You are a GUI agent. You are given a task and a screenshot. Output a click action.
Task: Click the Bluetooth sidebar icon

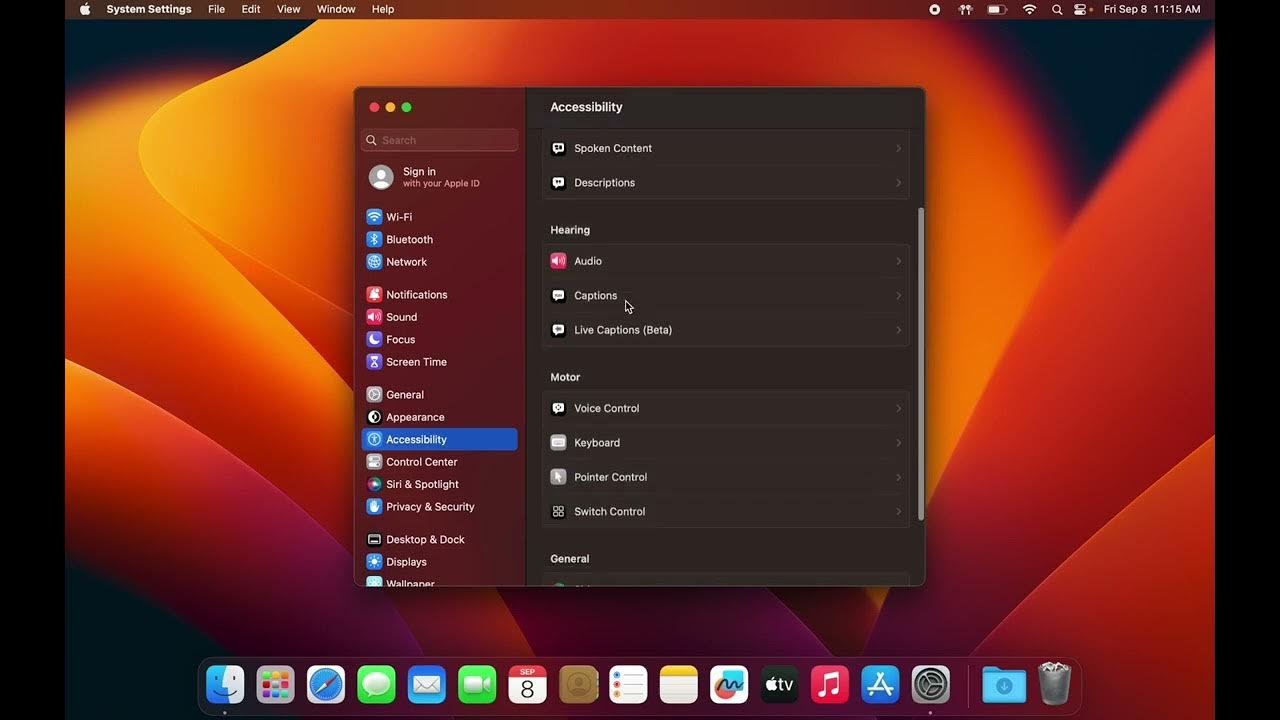coord(374,239)
